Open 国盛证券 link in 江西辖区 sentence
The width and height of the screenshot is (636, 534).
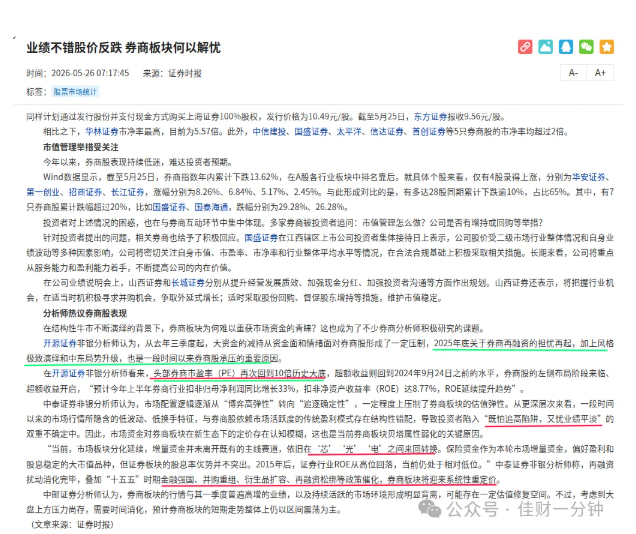[x=261, y=238]
